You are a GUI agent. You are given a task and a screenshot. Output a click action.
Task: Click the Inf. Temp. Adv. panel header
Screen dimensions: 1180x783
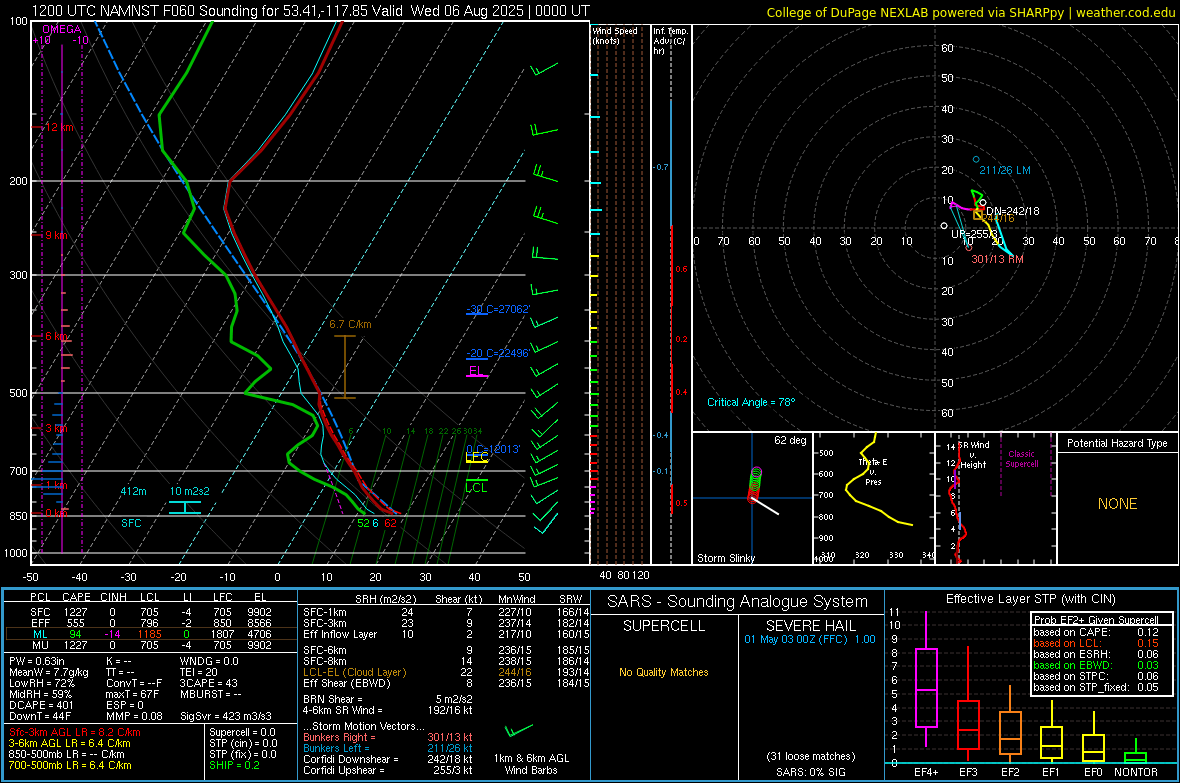[670, 41]
